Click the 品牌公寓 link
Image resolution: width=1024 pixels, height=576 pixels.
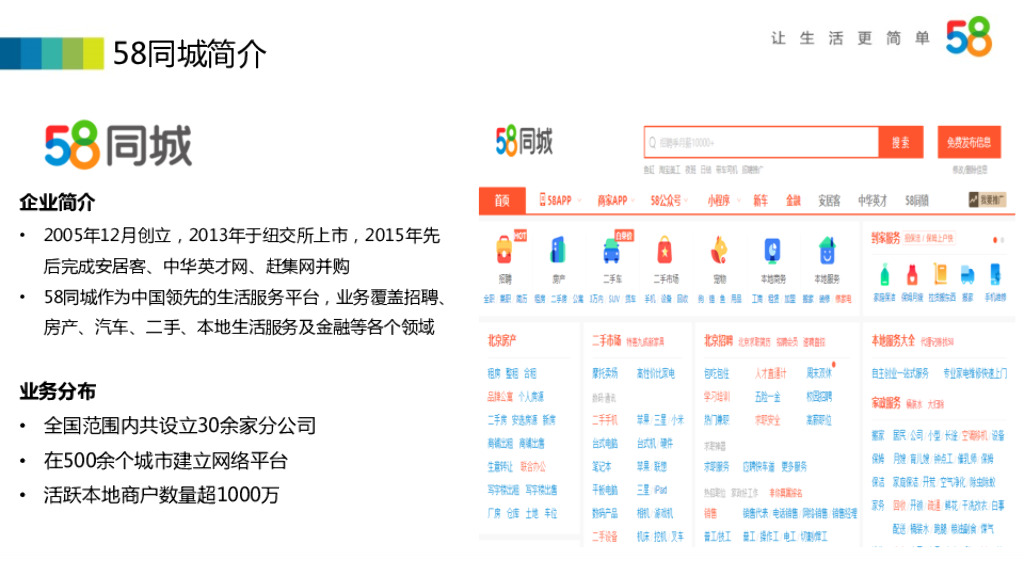(500, 396)
